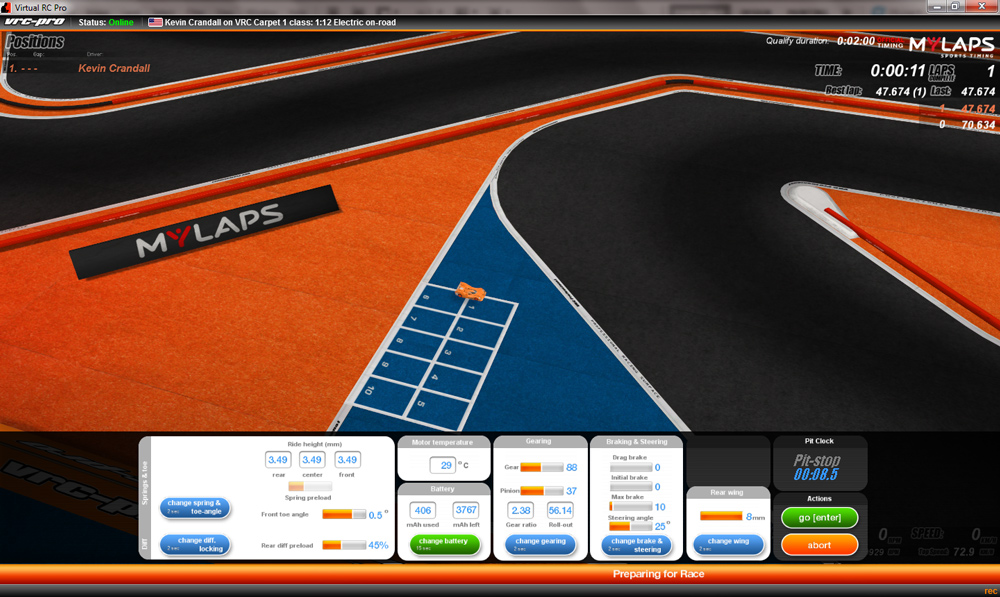
Task: Click the Pit Clock panel header
Action: click(x=820, y=441)
